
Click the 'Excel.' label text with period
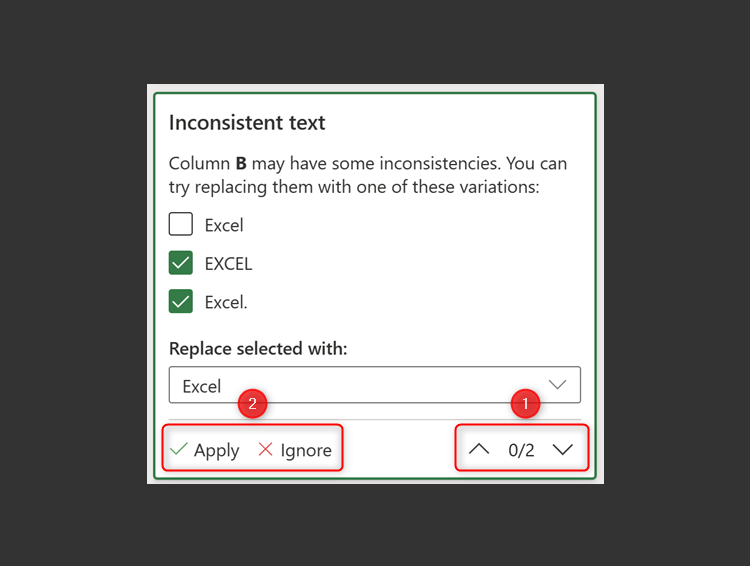(x=226, y=302)
